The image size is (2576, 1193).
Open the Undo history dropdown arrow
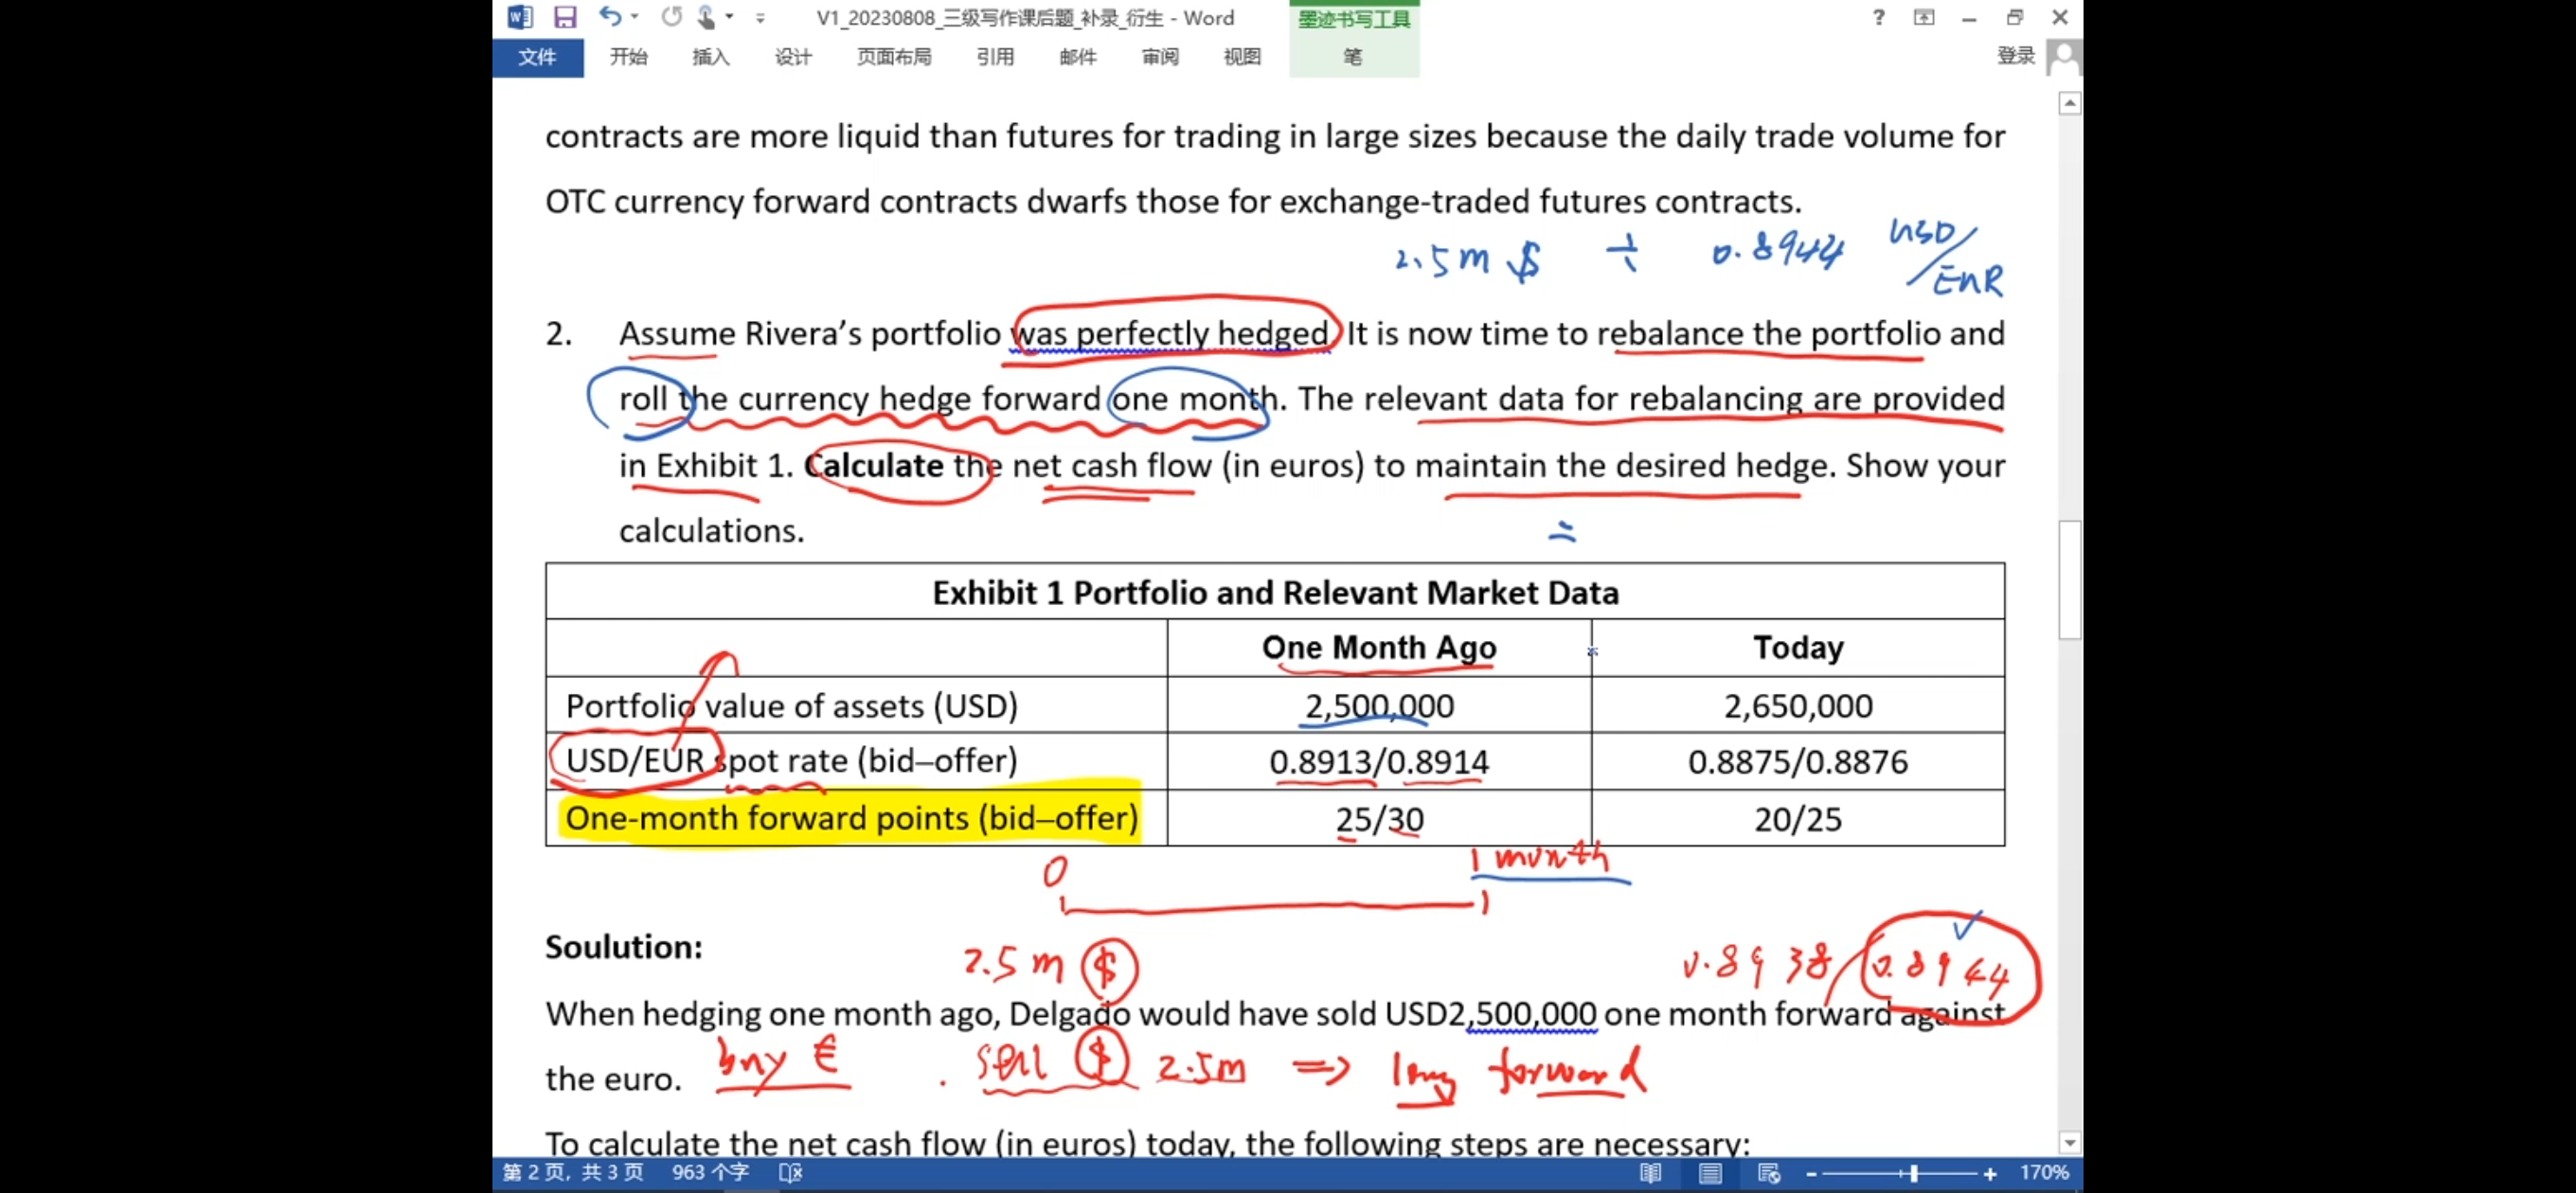635,17
